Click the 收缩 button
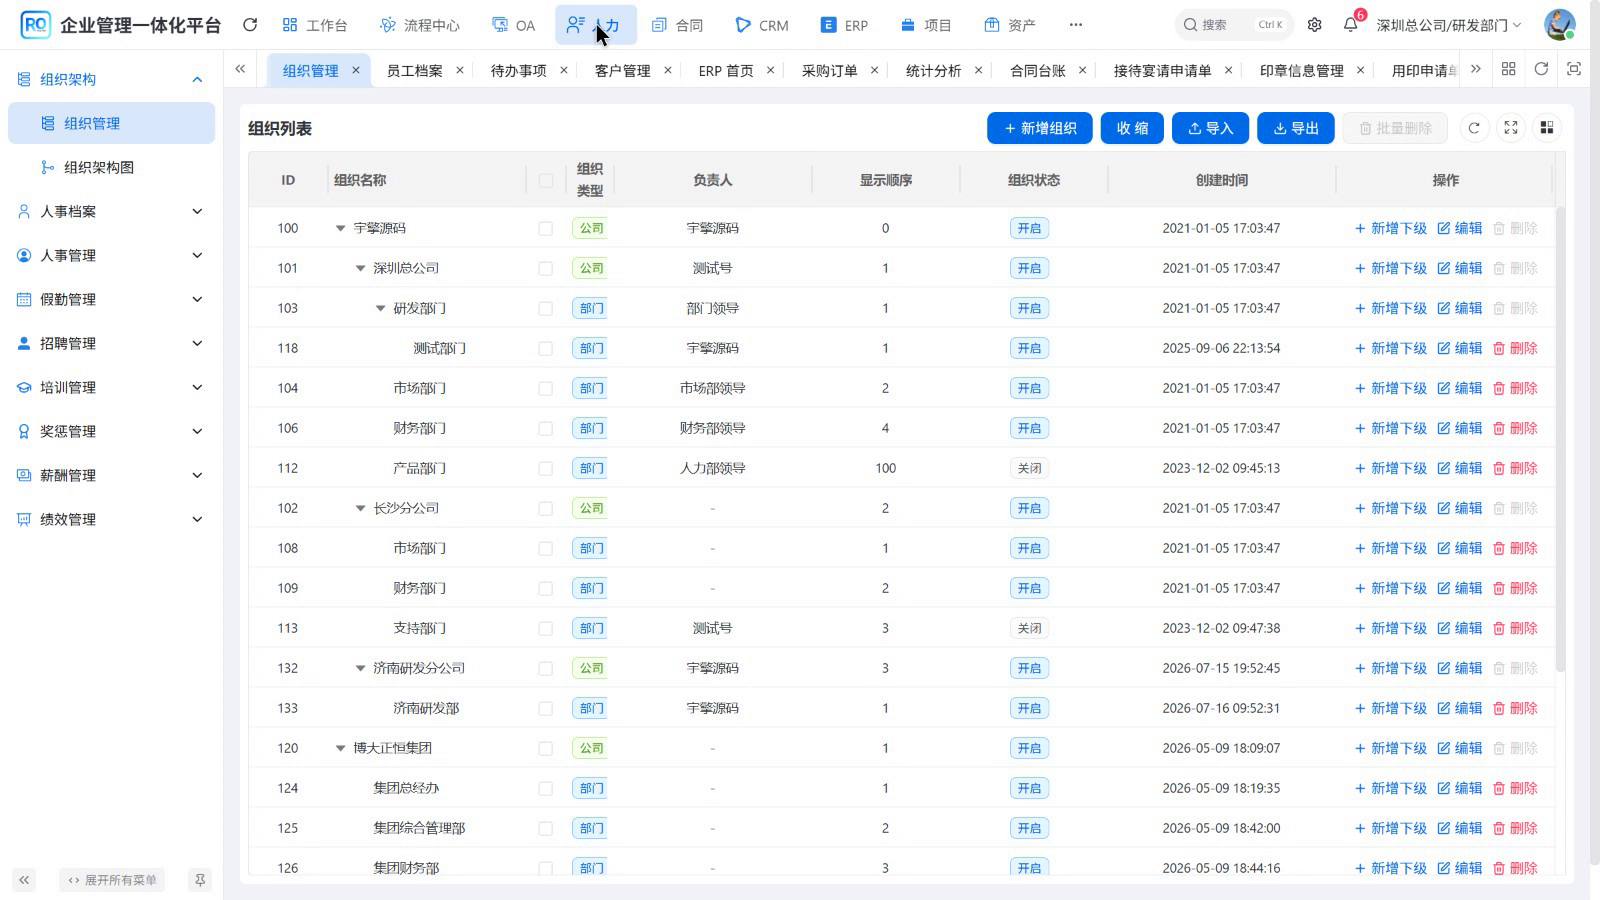The width and height of the screenshot is (1600, 900). coord(1132,128)
